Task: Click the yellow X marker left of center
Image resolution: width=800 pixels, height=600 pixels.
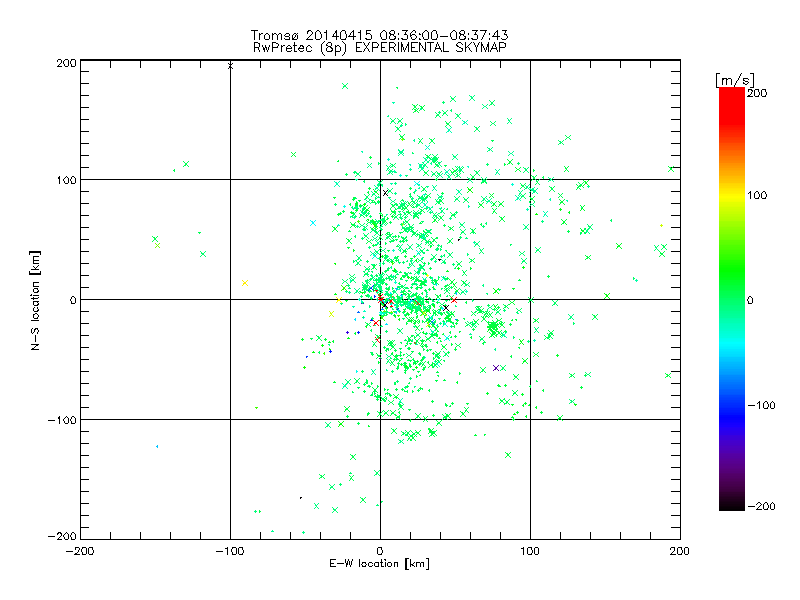Action: tap(245, 283)
